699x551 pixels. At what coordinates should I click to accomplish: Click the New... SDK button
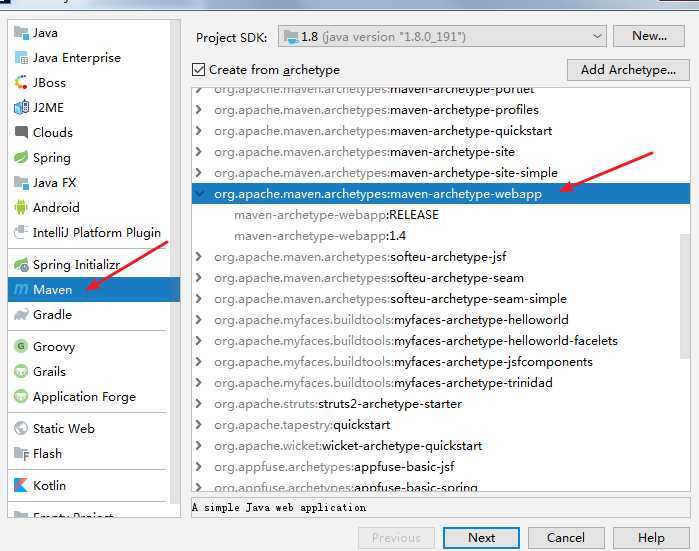pyautogui.click(x=649, y=36)
